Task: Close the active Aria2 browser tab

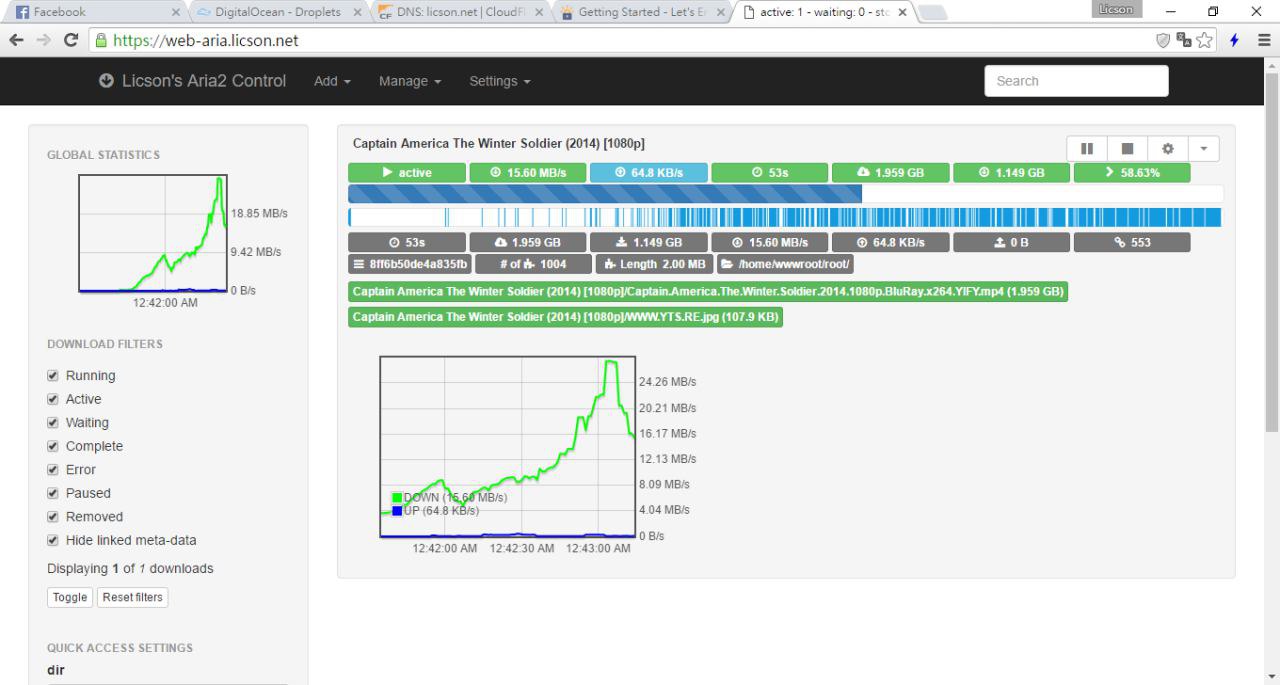Action: (902, 13)
